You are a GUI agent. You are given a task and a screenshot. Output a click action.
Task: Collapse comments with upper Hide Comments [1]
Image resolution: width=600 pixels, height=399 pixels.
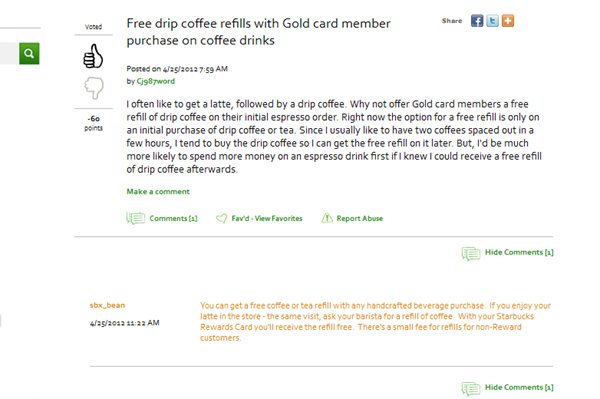(x=519, y=252)
